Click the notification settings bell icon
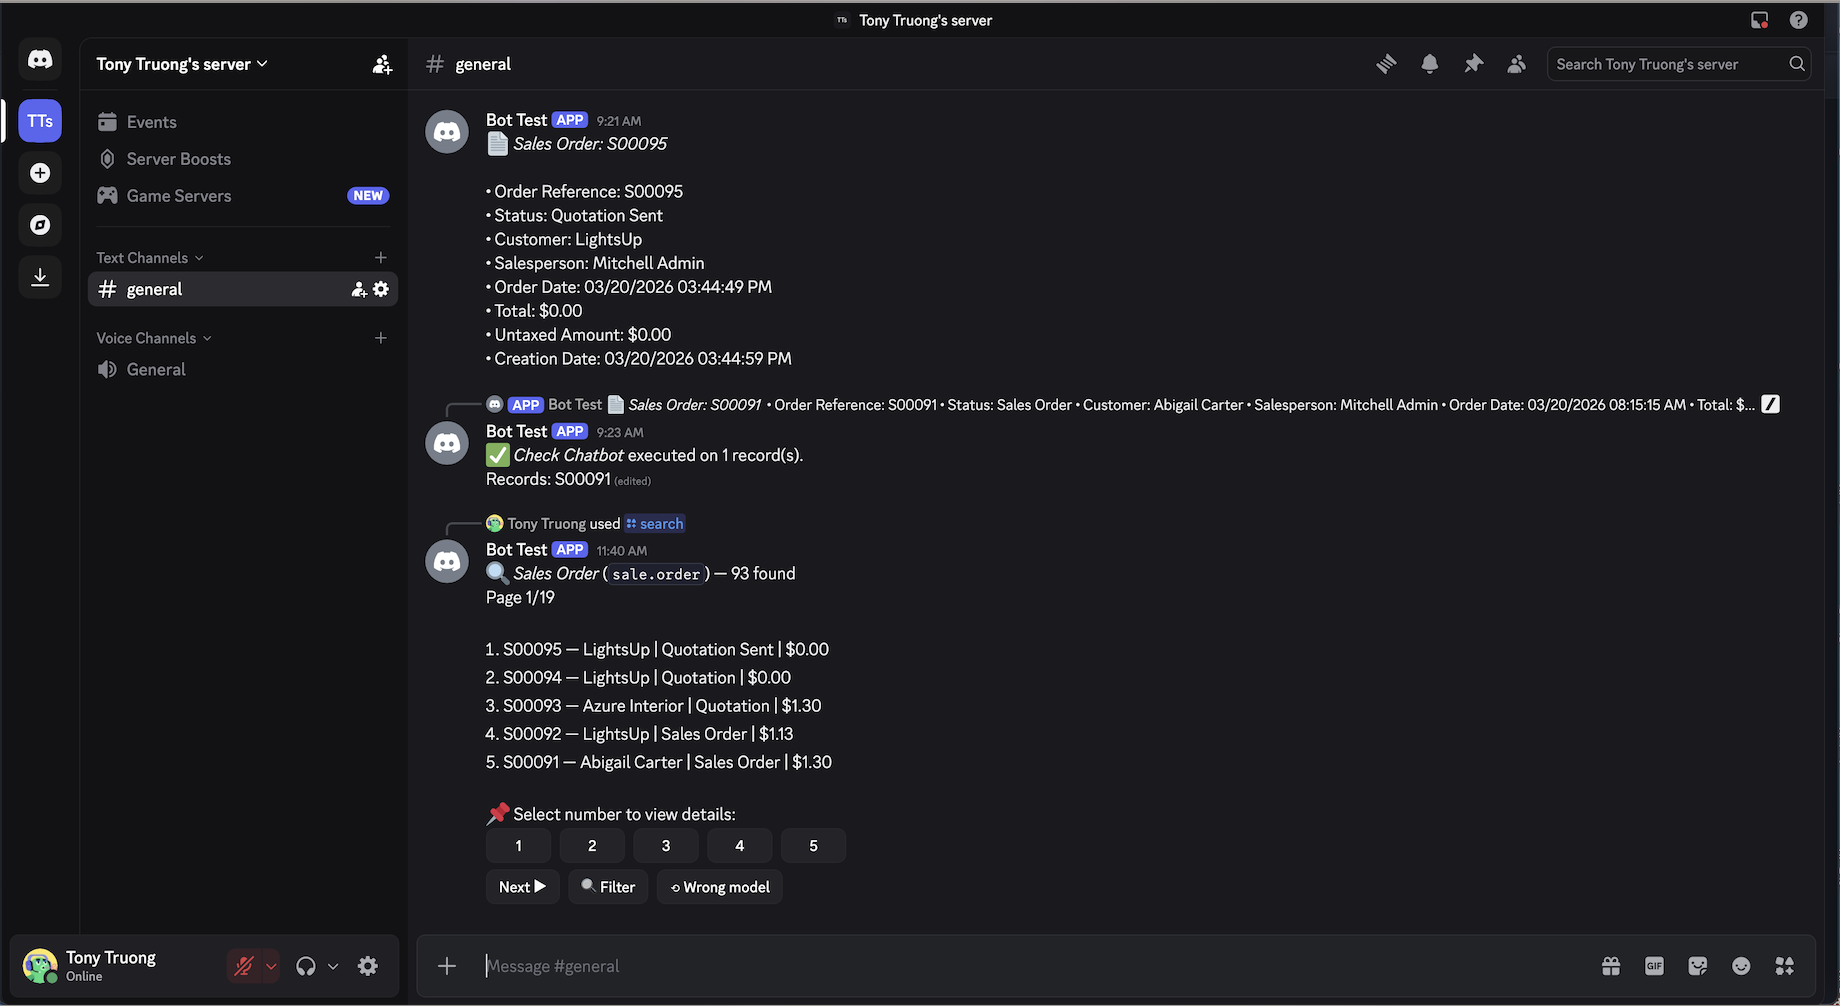The height and width of the screenshot is (1006, 1840). coord(1429,63)
